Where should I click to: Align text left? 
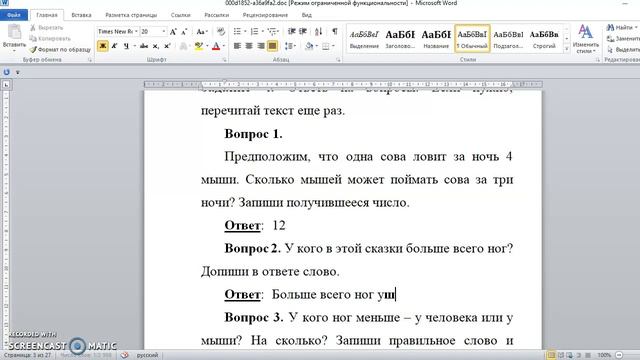[237, 46]
